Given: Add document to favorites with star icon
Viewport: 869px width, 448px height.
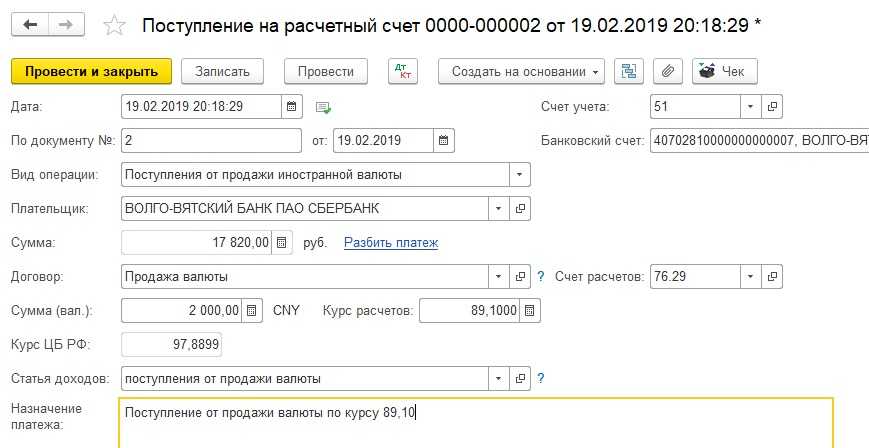Looking at the screenshot, I should (x=116, y=25).
